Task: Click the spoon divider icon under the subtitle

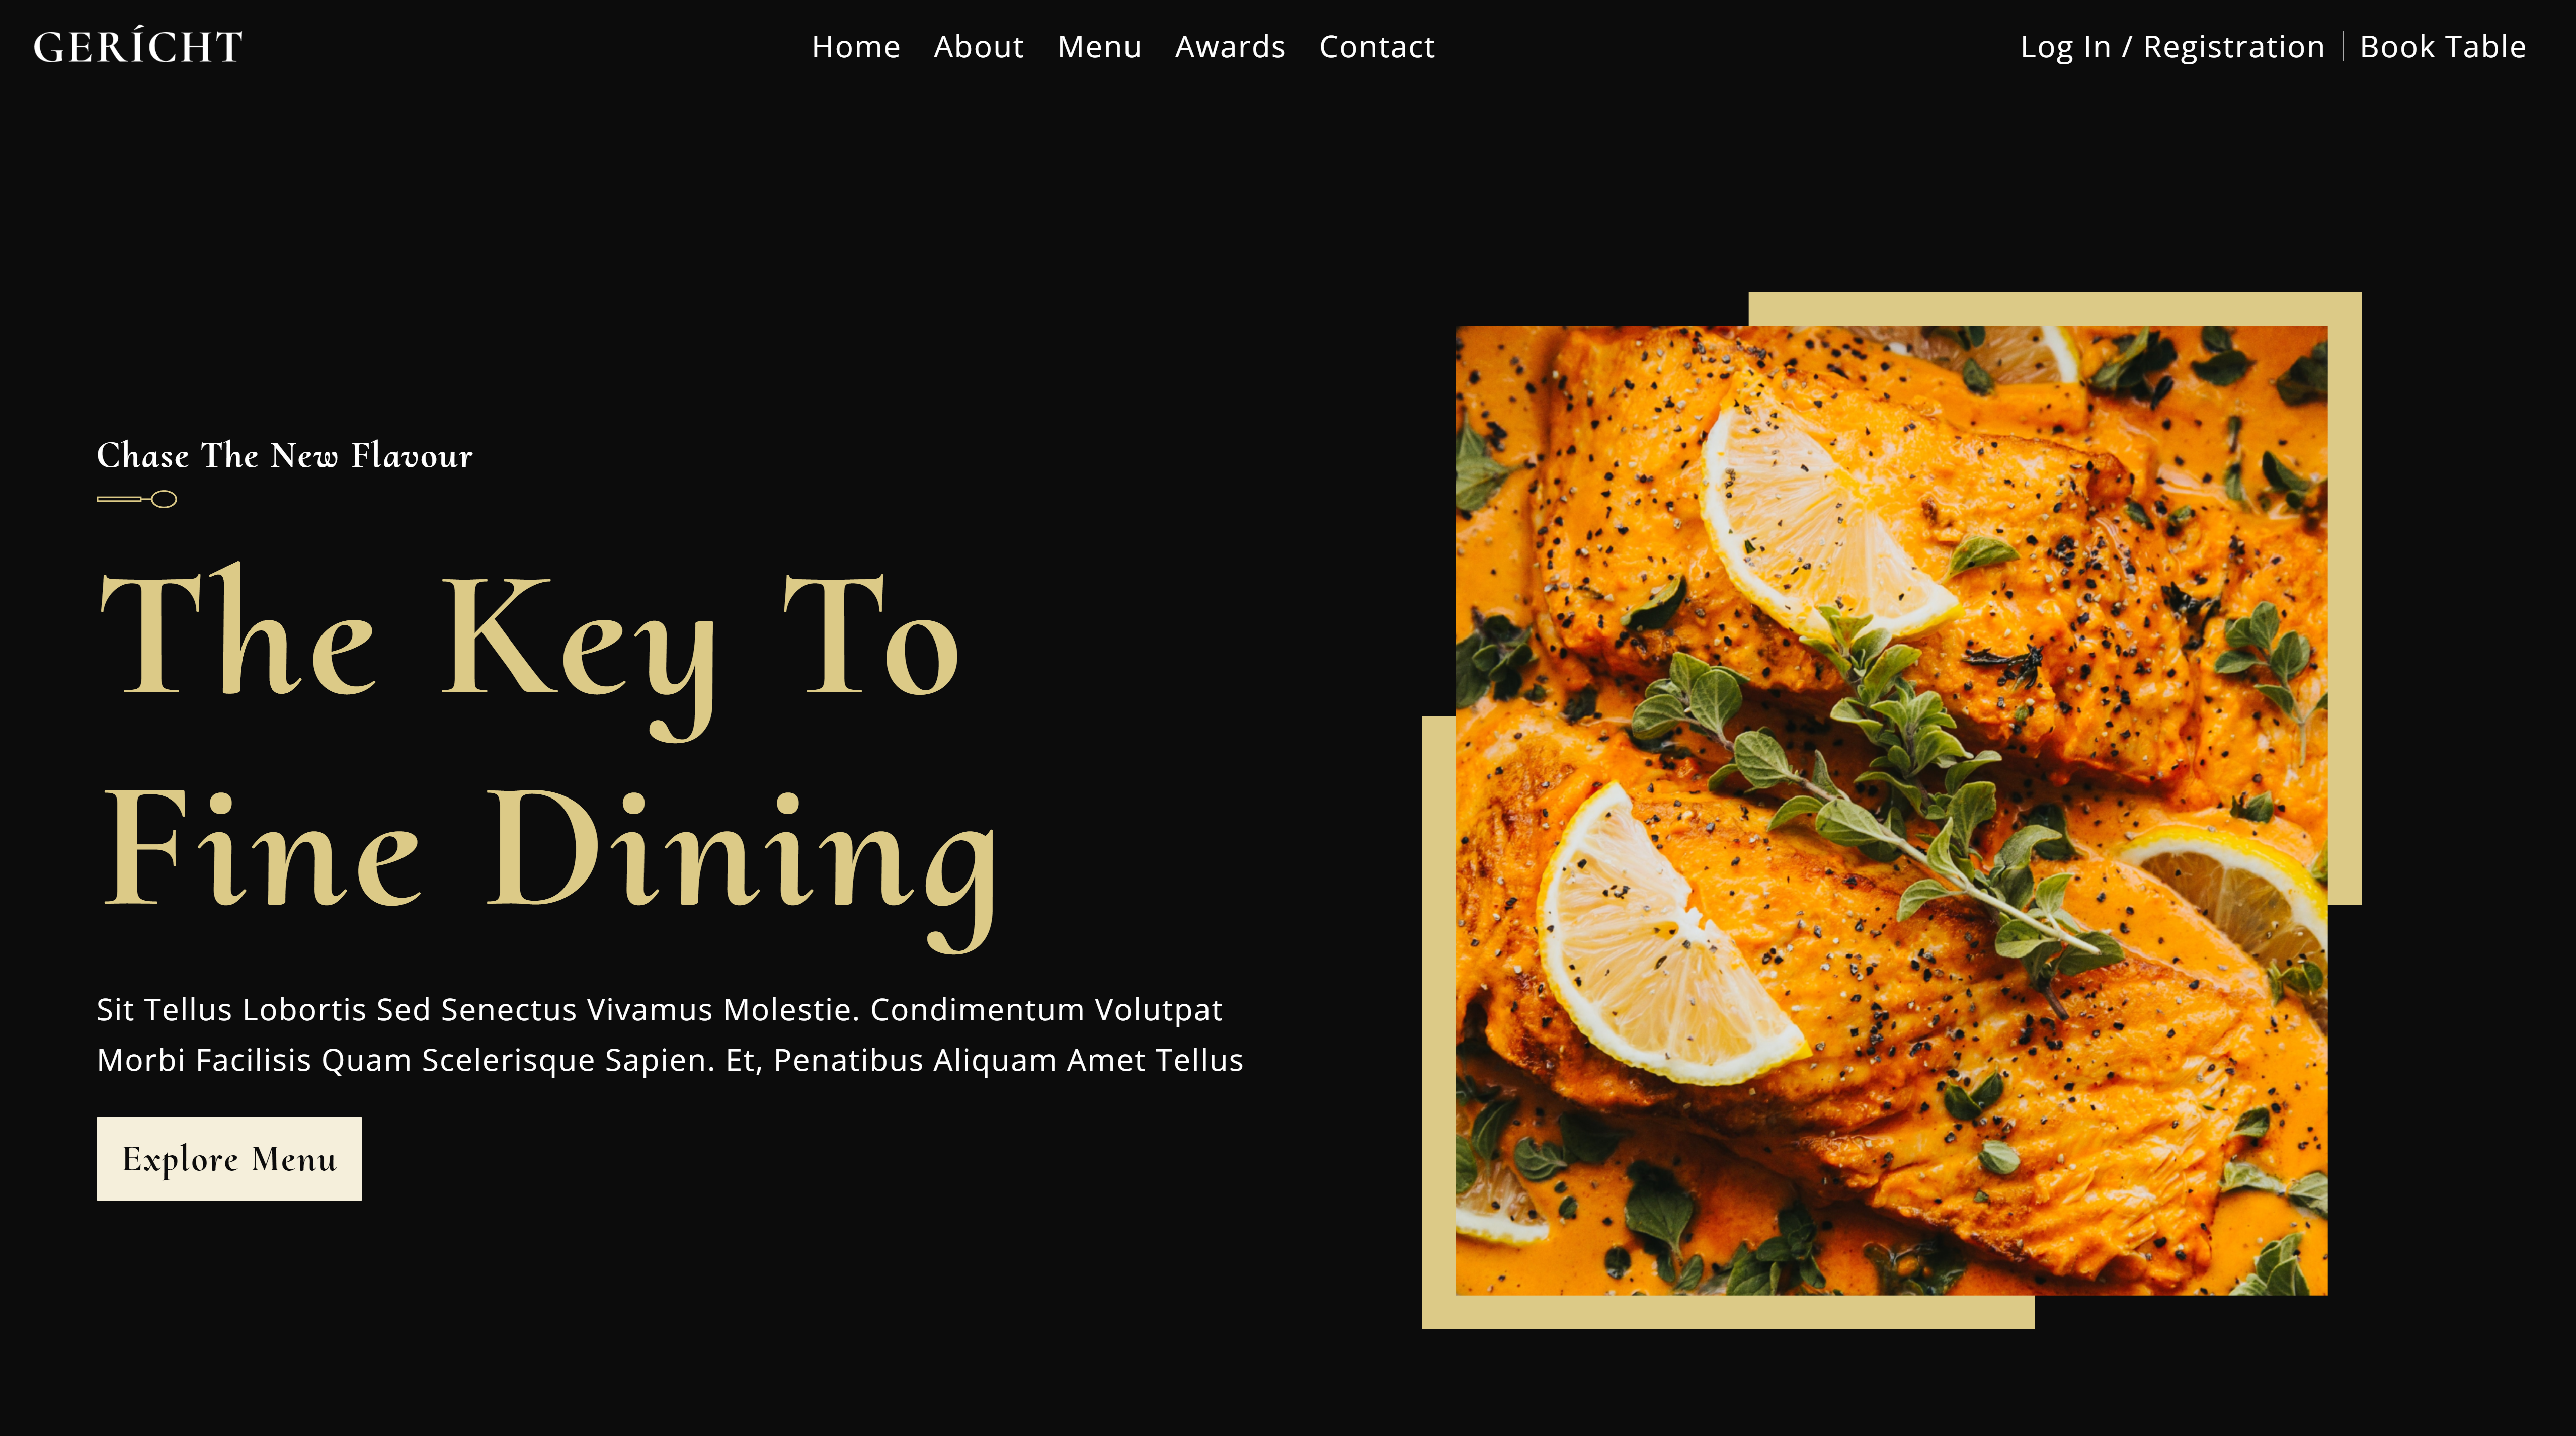Action: click(137, 499)
